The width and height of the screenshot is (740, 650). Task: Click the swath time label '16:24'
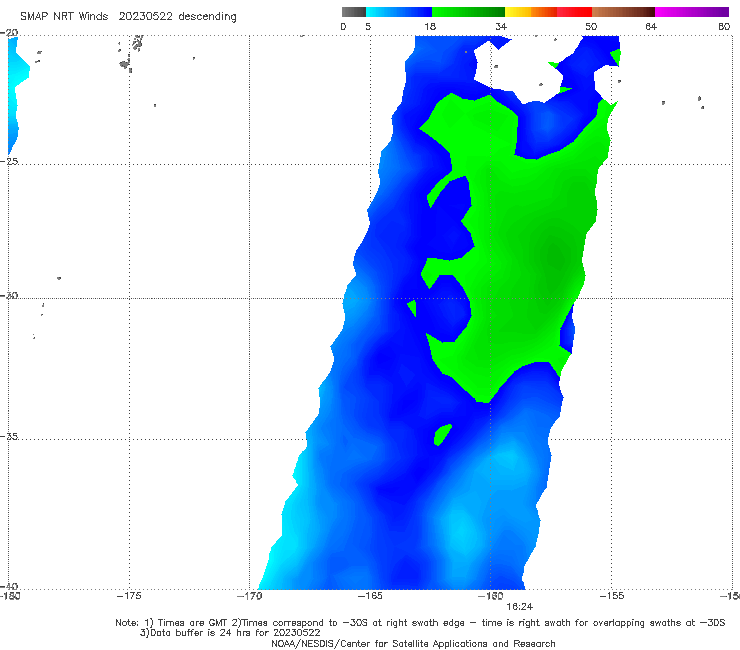click(519, 607)
